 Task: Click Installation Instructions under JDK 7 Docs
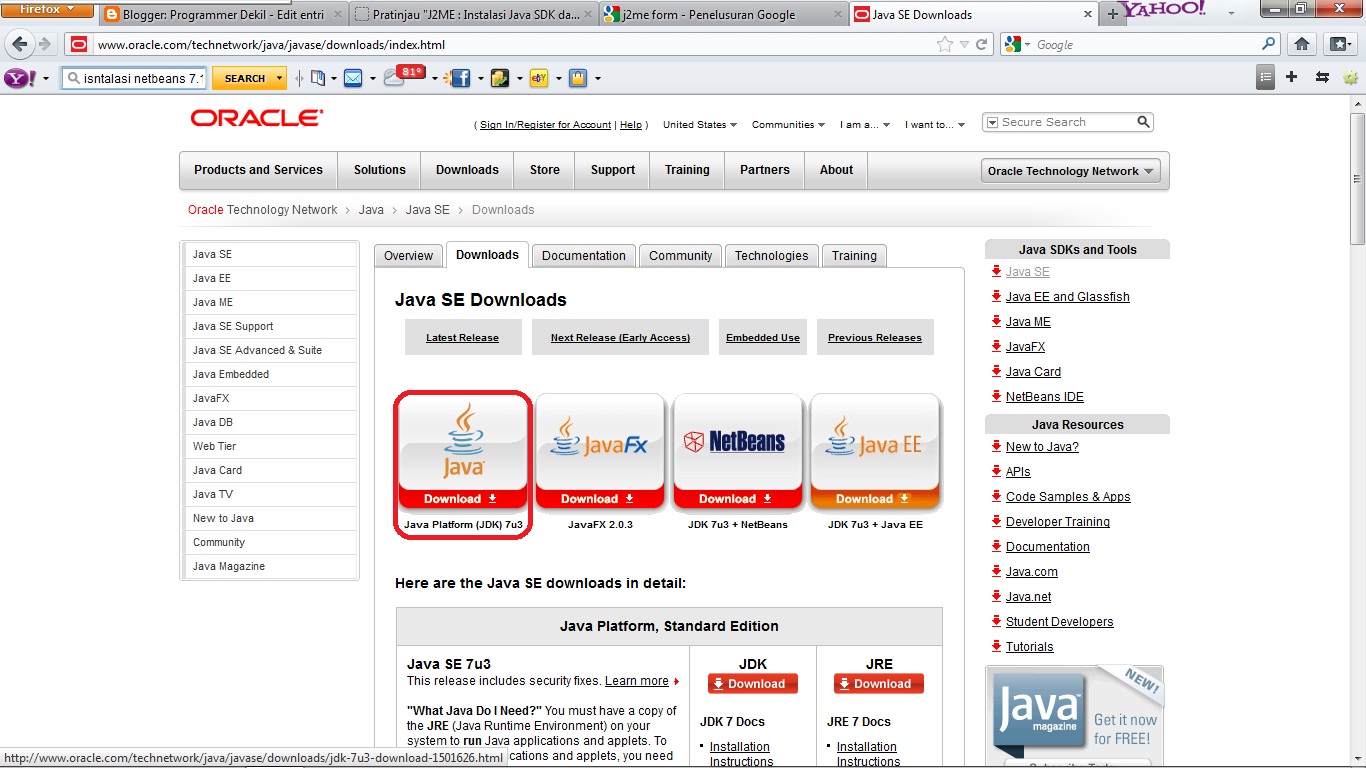[x=740, y=754]
